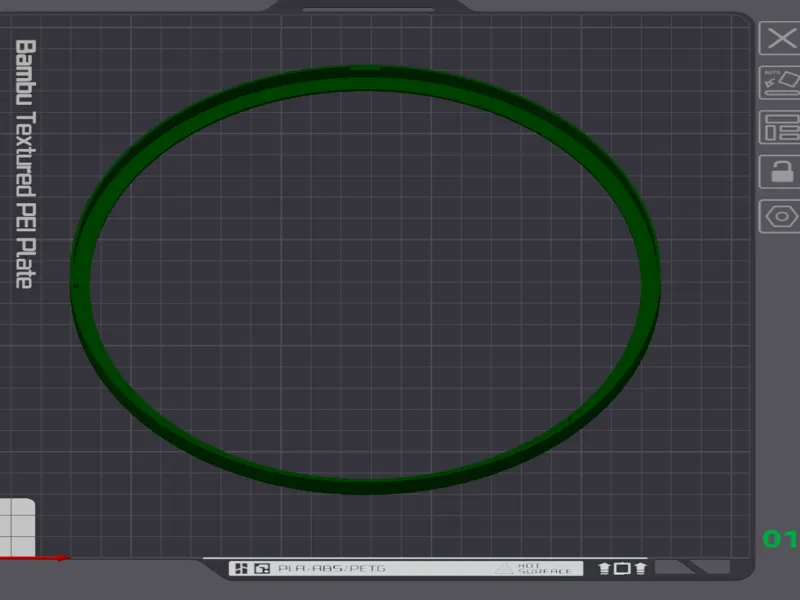800x600 pixels.
Task: Click the Bambu Textured PEI Plate label
Action: [x=26, y=164]
